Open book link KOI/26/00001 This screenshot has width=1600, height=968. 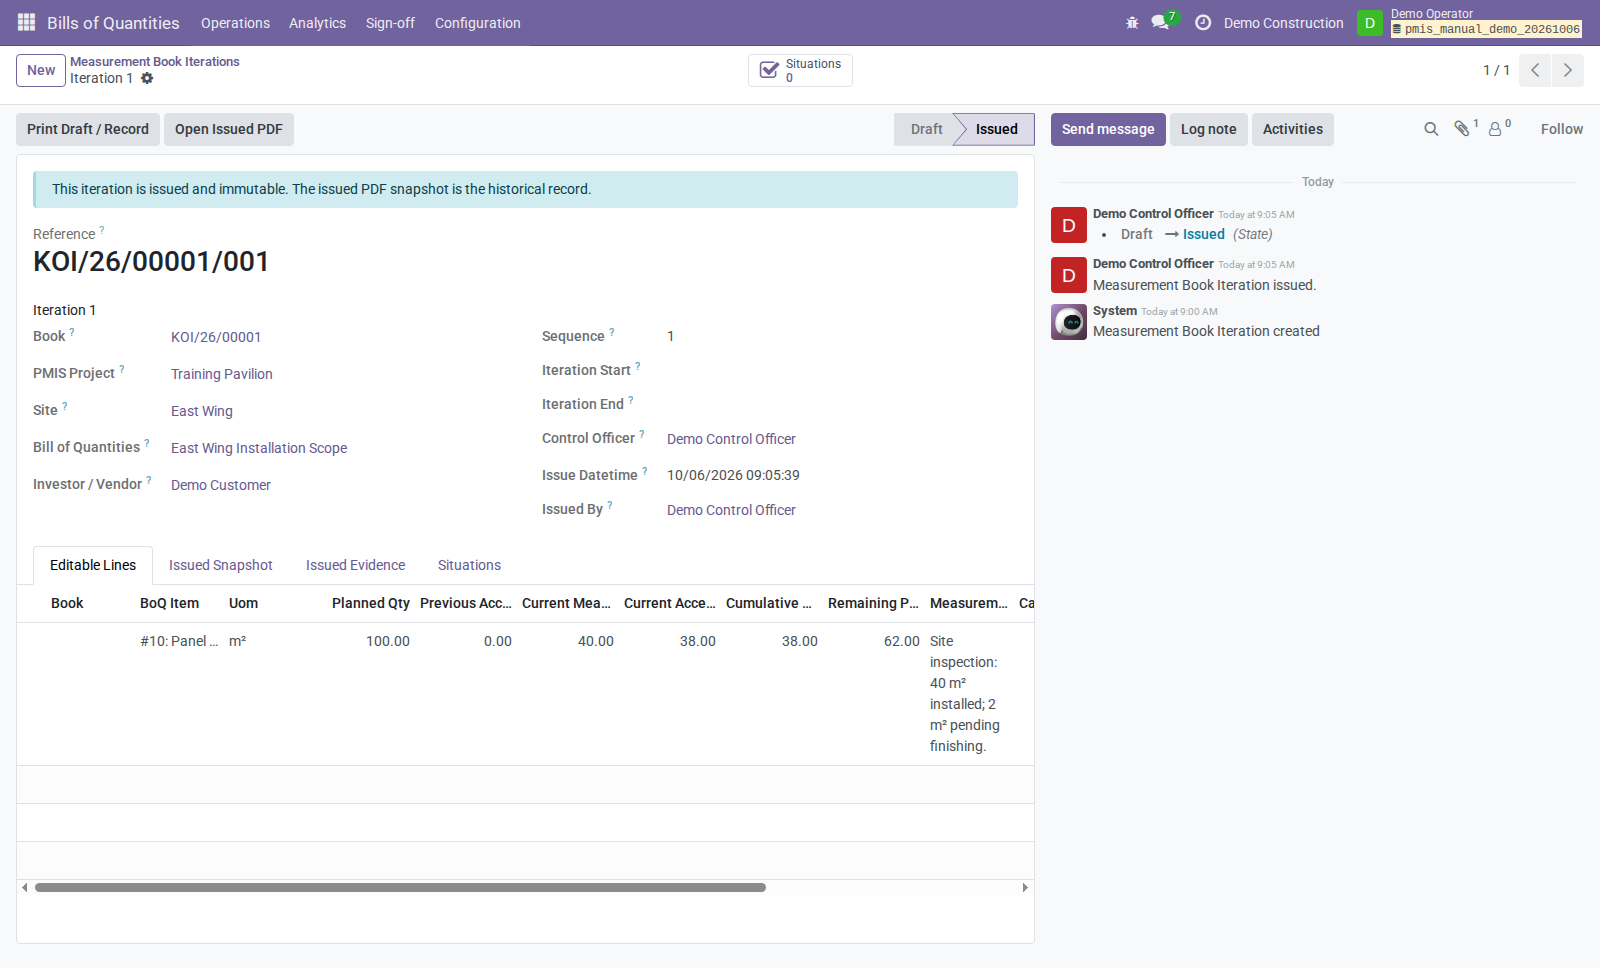tap(216, 337)
